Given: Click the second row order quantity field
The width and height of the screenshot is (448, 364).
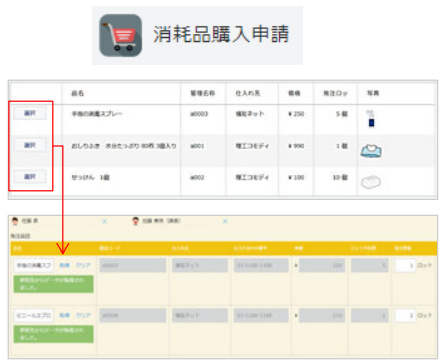Looking at the screenshot, I should pos(405,316).
